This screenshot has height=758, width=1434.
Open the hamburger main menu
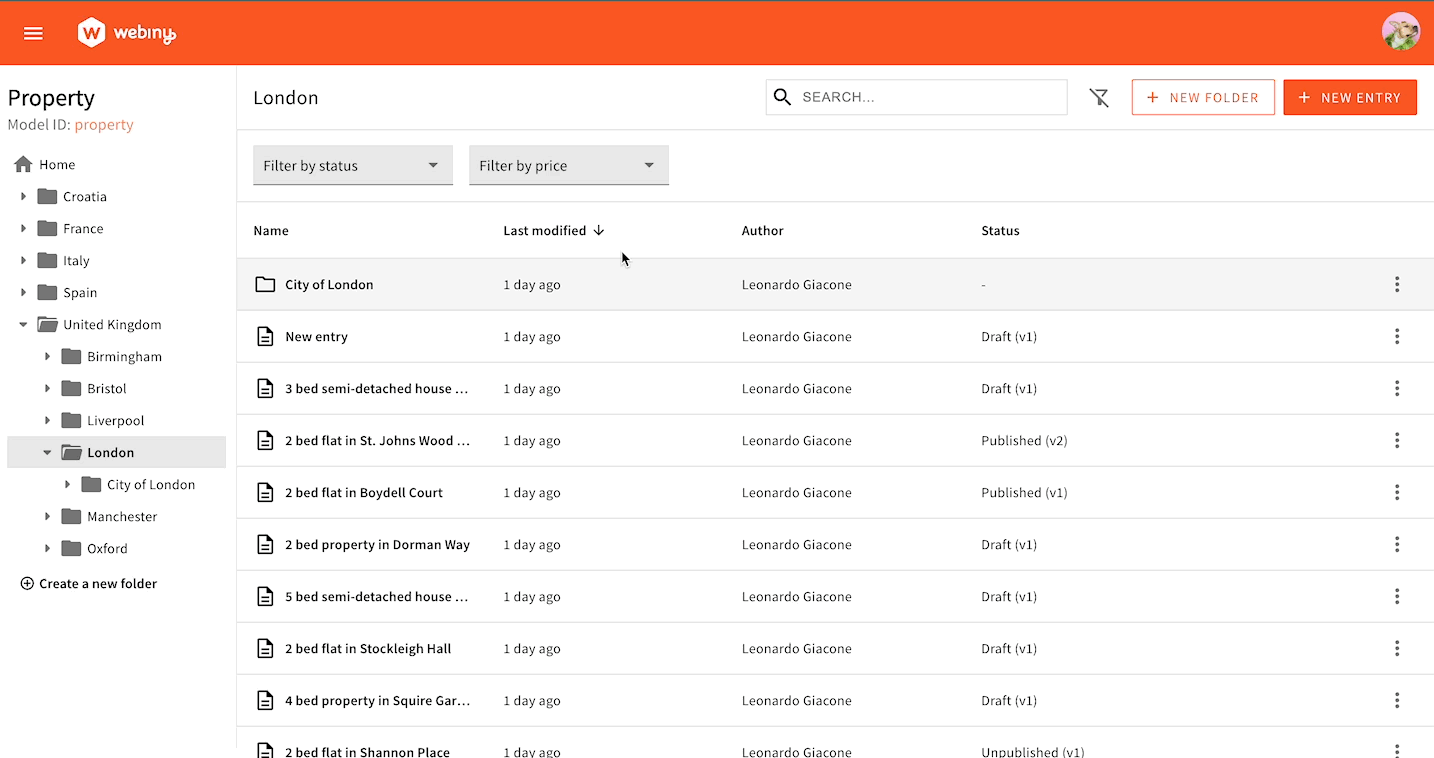[x=33, y=33]
